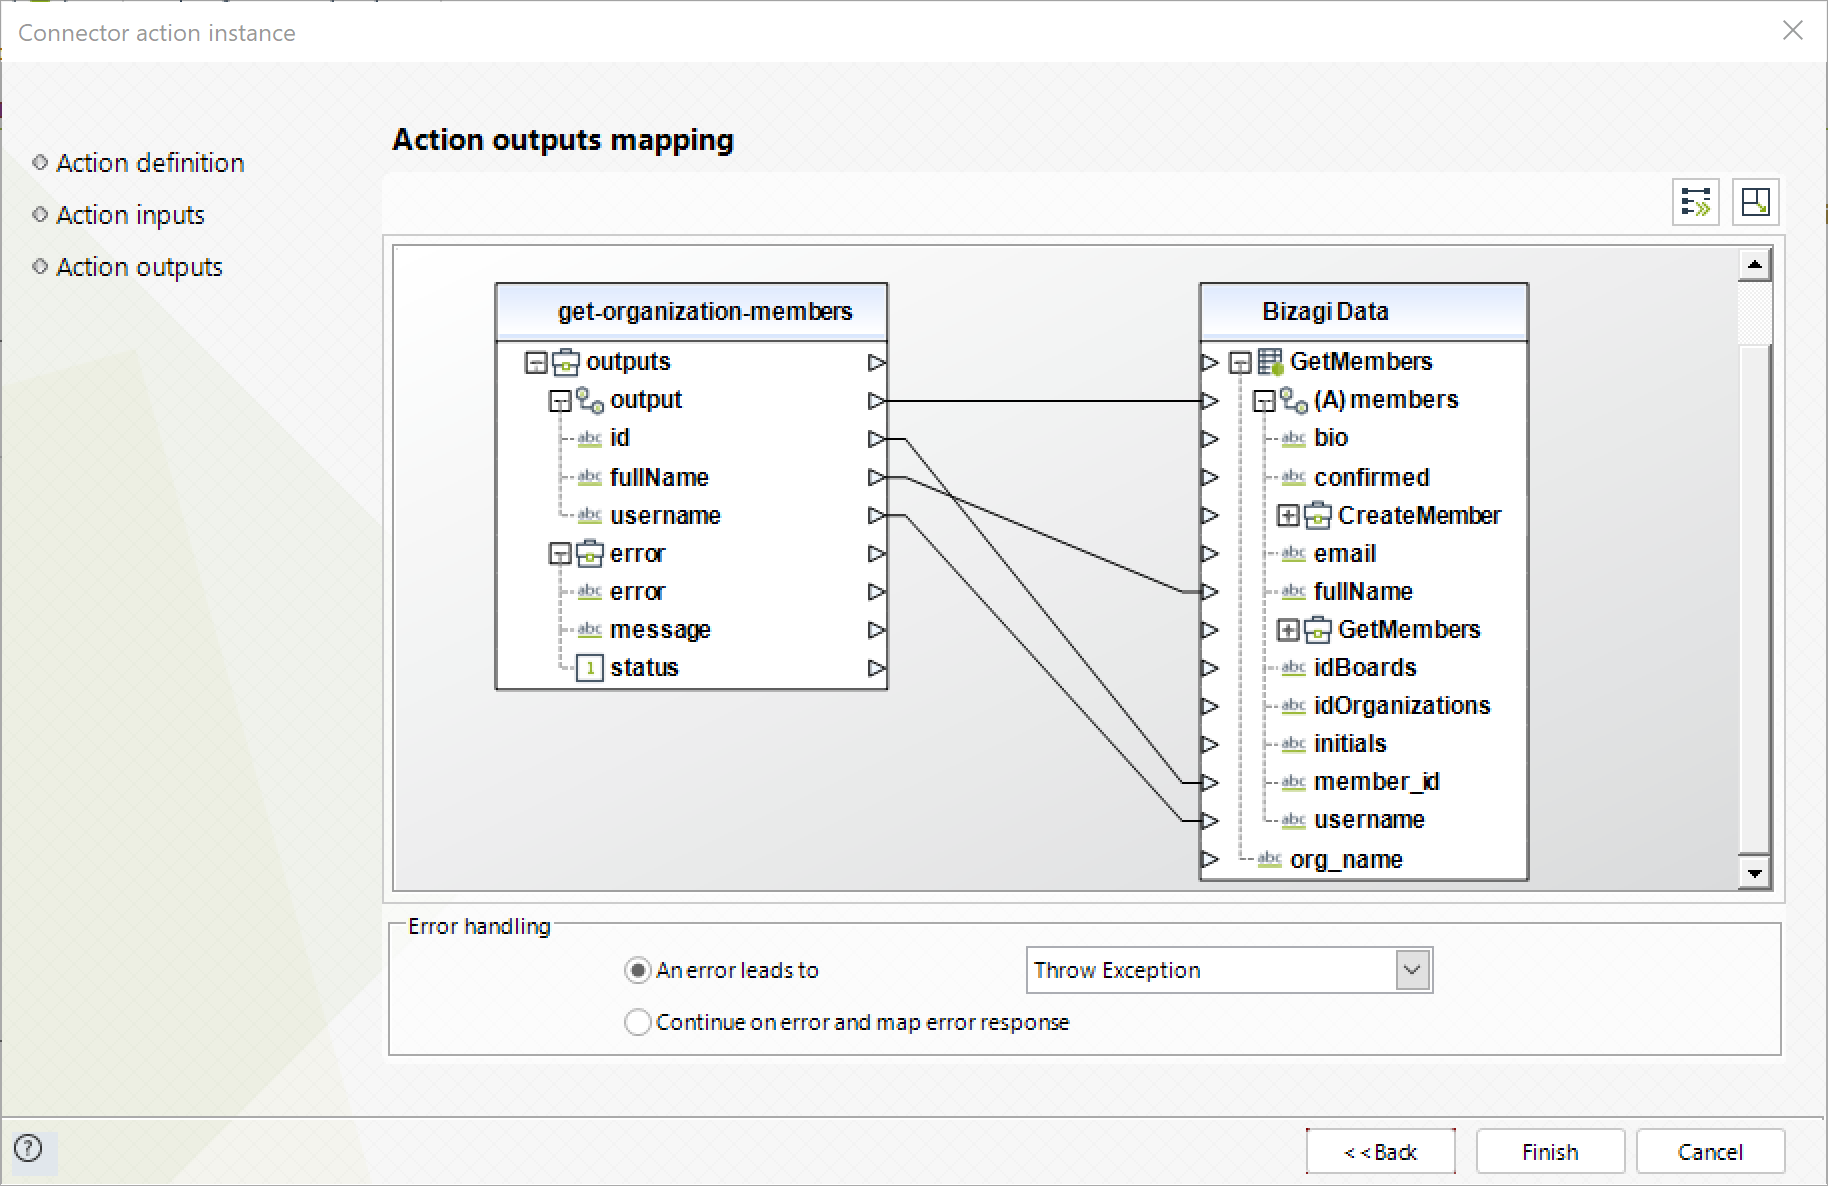Select the source fullName field under output
The image size is (1828, 1186).
659,478
